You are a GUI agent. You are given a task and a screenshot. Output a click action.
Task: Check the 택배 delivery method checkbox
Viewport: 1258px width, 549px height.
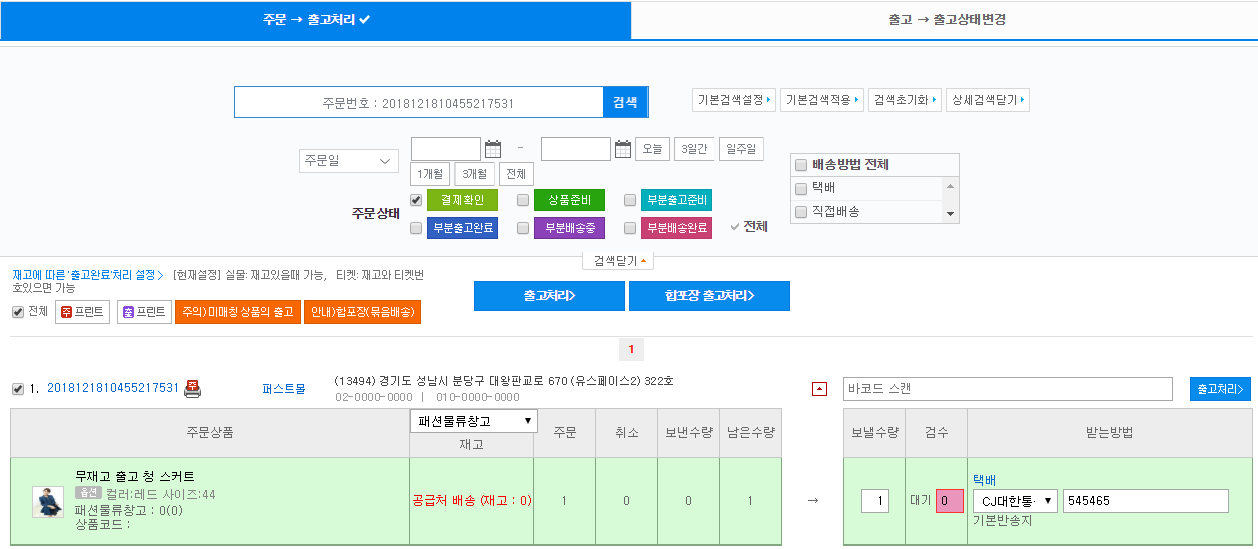point(800,188)
